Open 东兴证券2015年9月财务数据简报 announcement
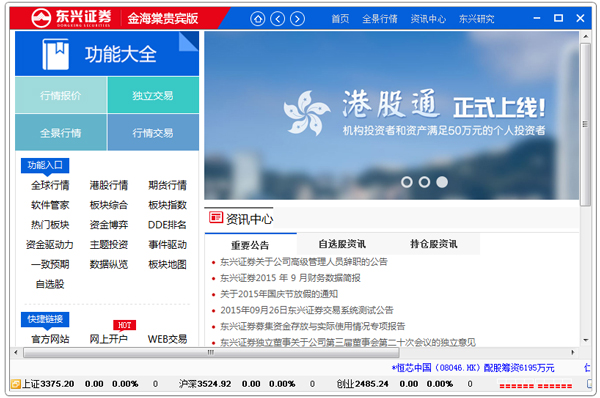This screenshot has height=398, width=600. click(290, 278)
